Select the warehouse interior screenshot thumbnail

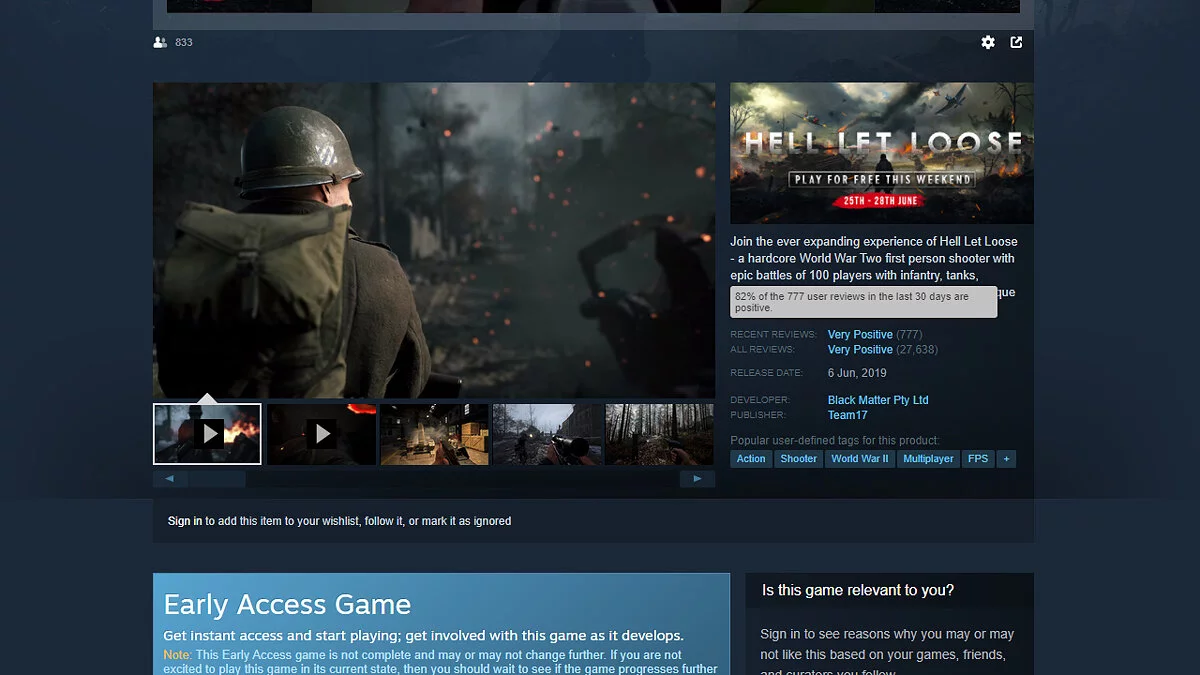point(435,434)
